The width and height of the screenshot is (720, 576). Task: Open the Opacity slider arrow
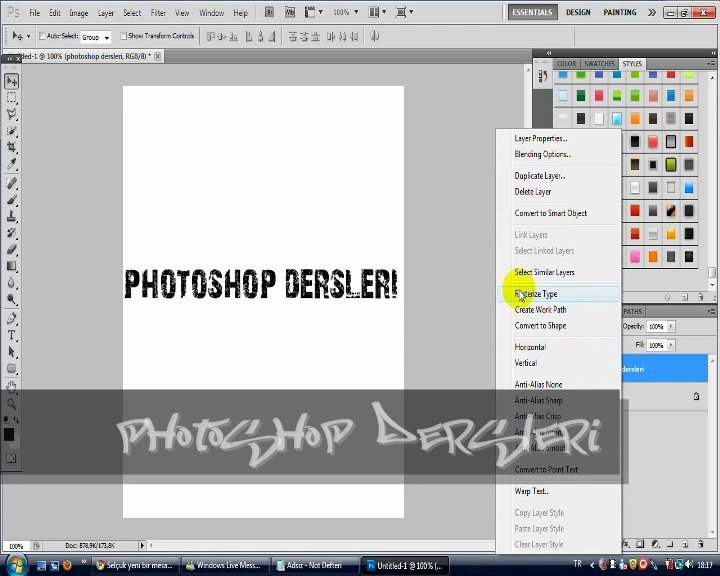[x=671, y=326]
